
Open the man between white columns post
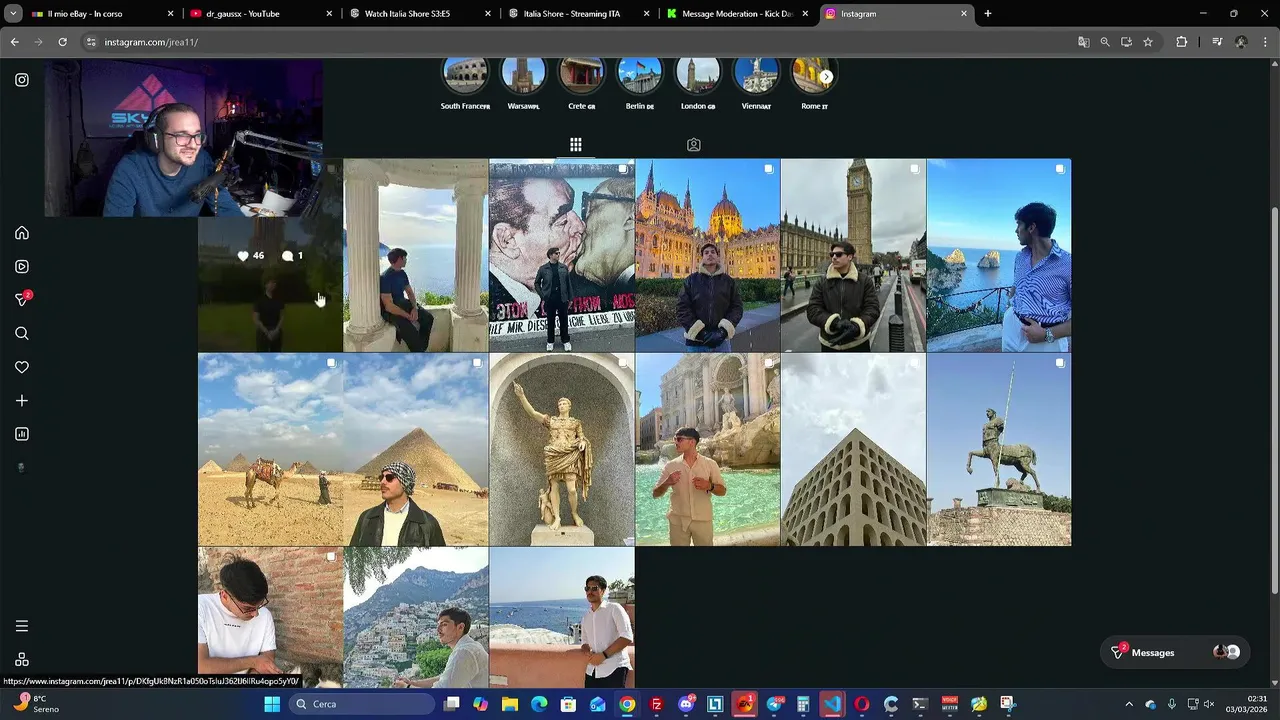[416, 255]
